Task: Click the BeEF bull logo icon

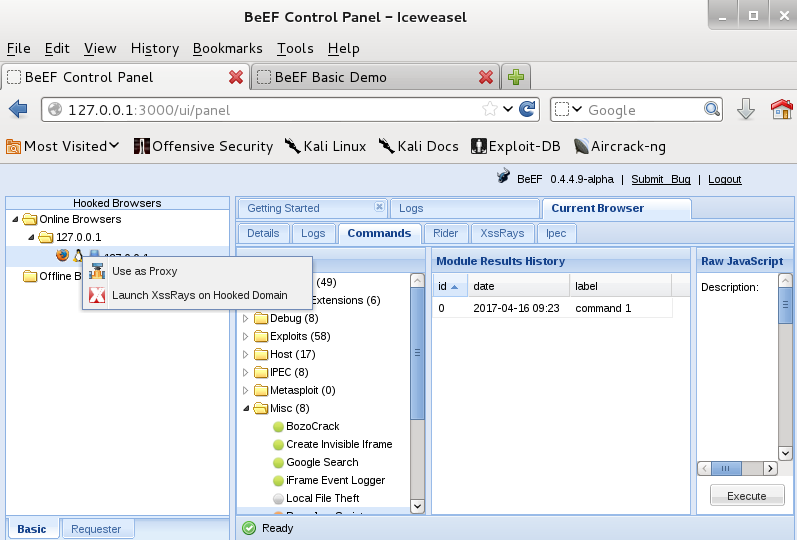Action: [x=503, y=176]
